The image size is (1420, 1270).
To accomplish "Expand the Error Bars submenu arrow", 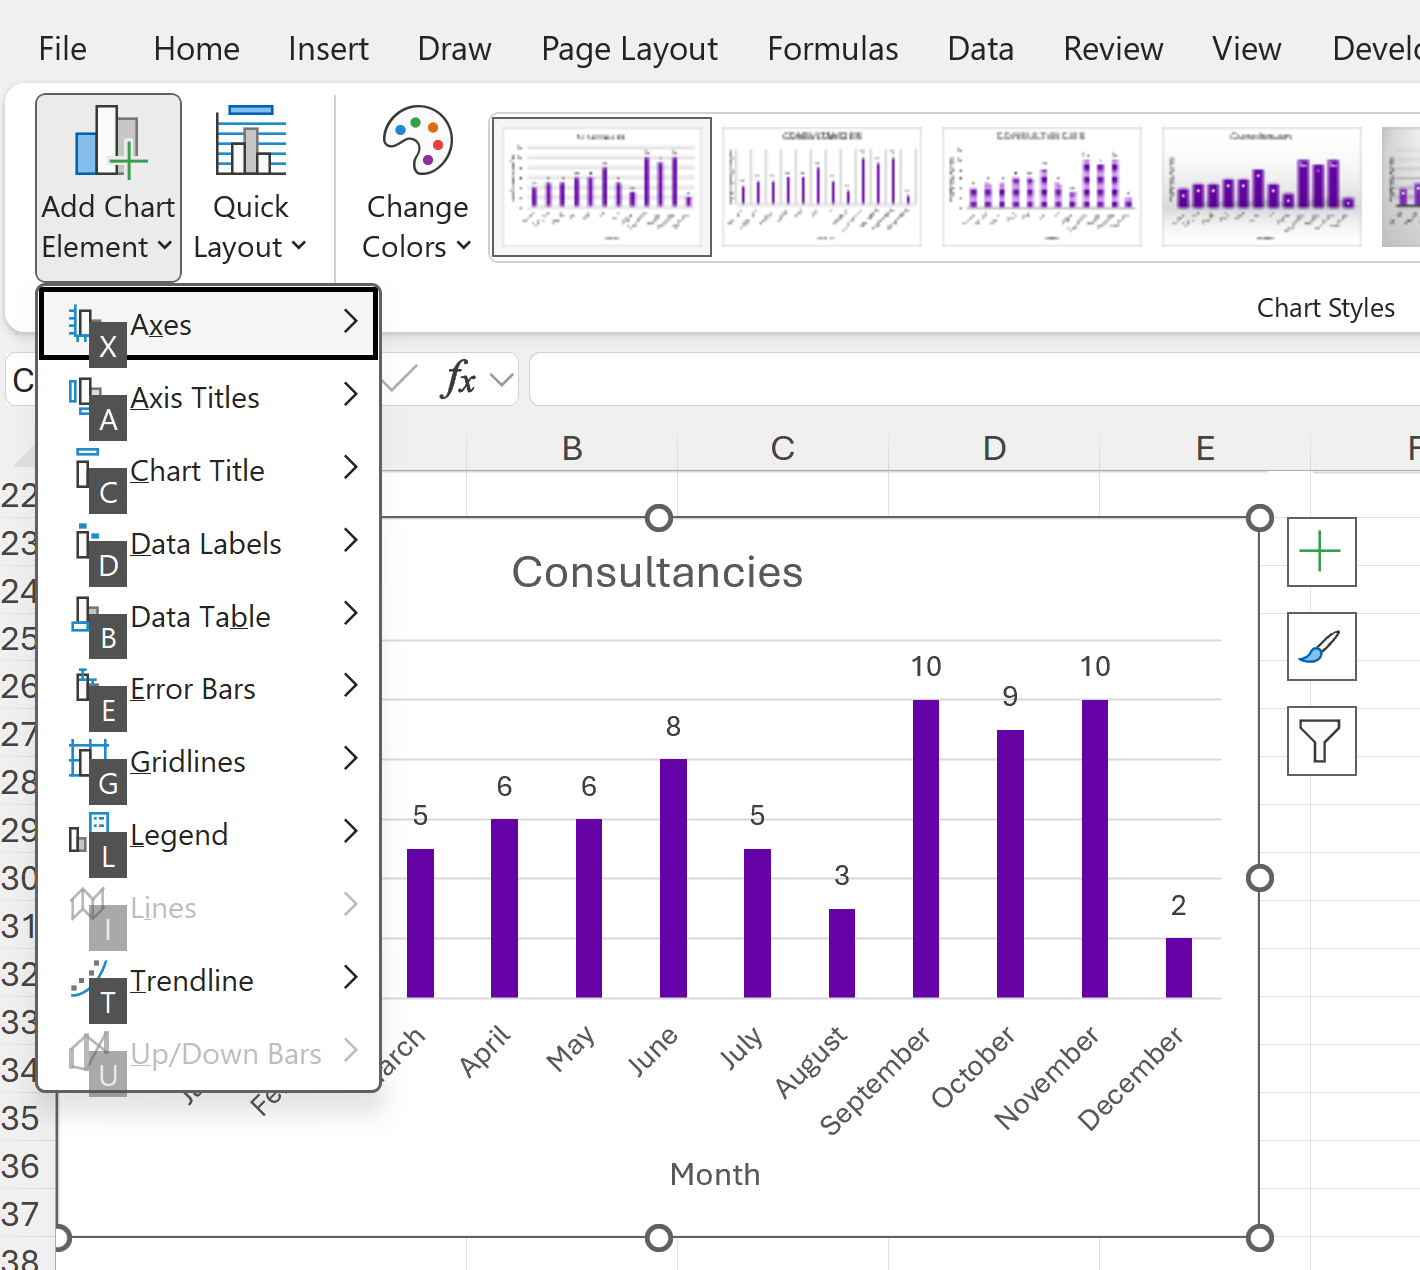I will click(x=350, y=686).
